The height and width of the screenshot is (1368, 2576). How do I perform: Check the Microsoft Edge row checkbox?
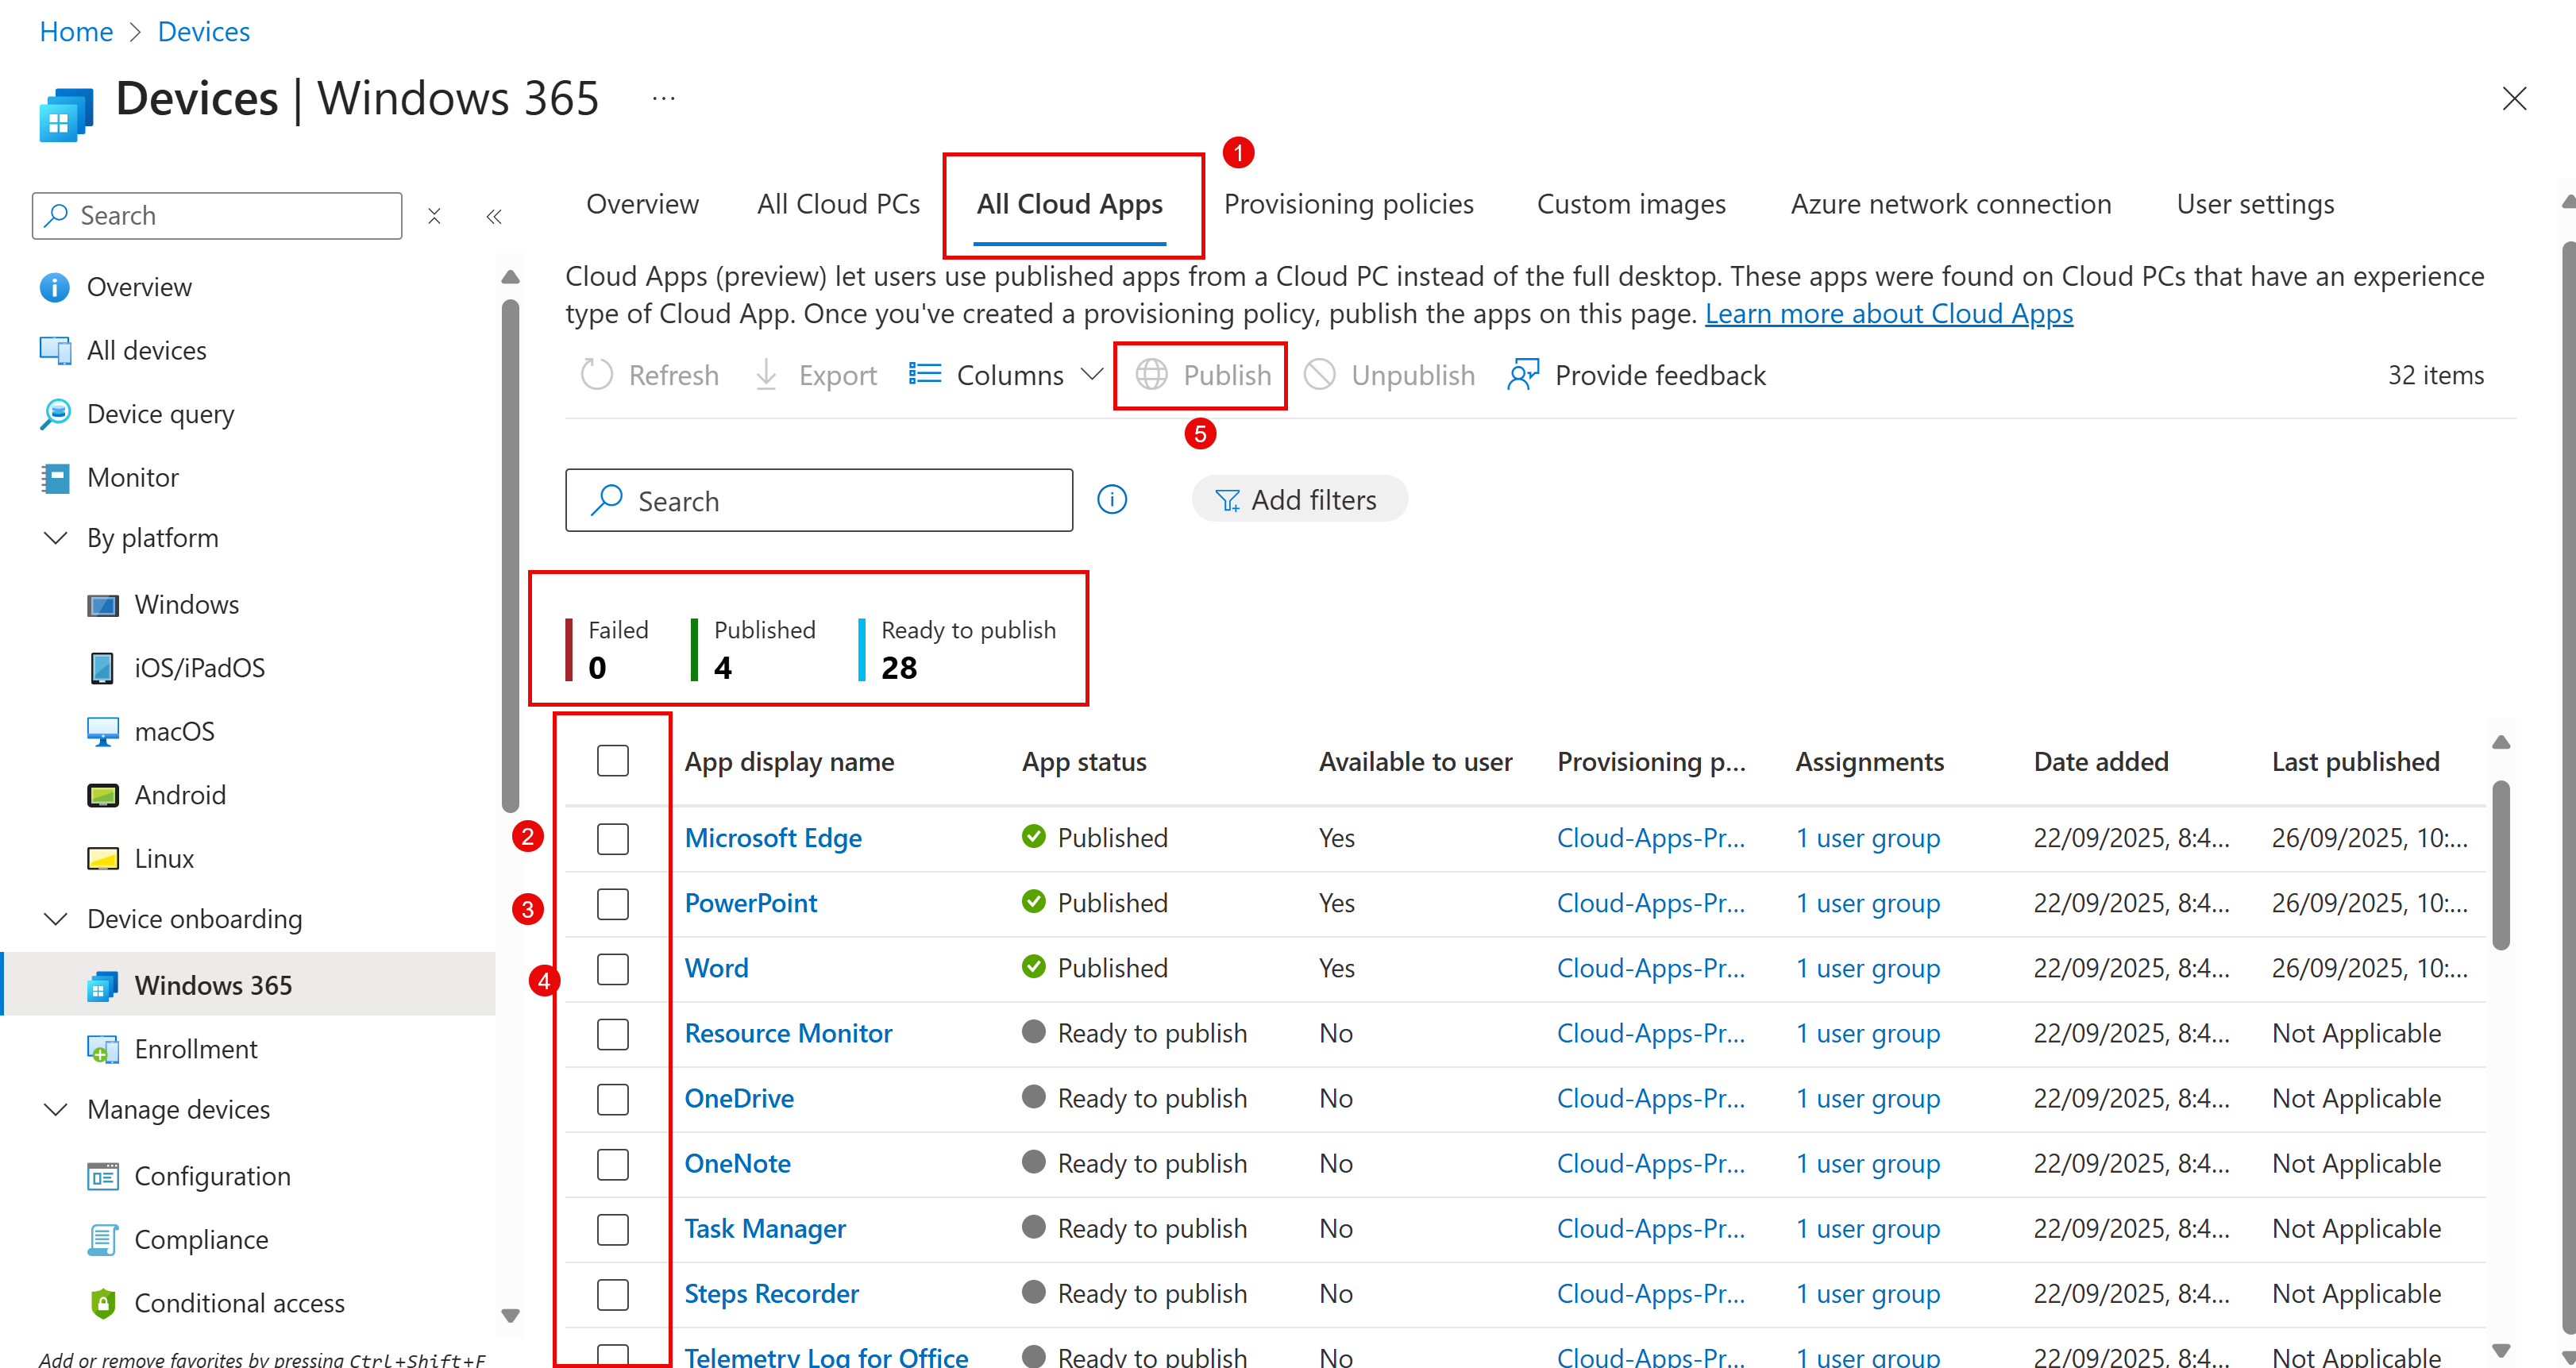[613, 838]
